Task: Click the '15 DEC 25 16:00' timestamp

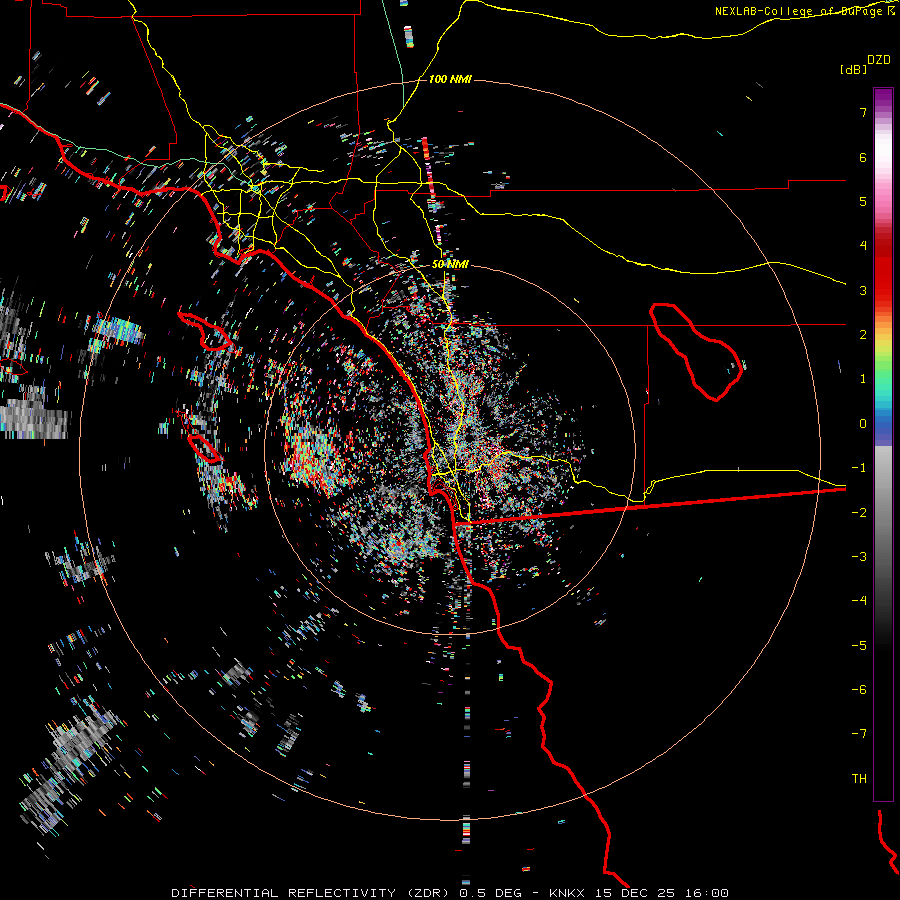Action: pos(662,893)
